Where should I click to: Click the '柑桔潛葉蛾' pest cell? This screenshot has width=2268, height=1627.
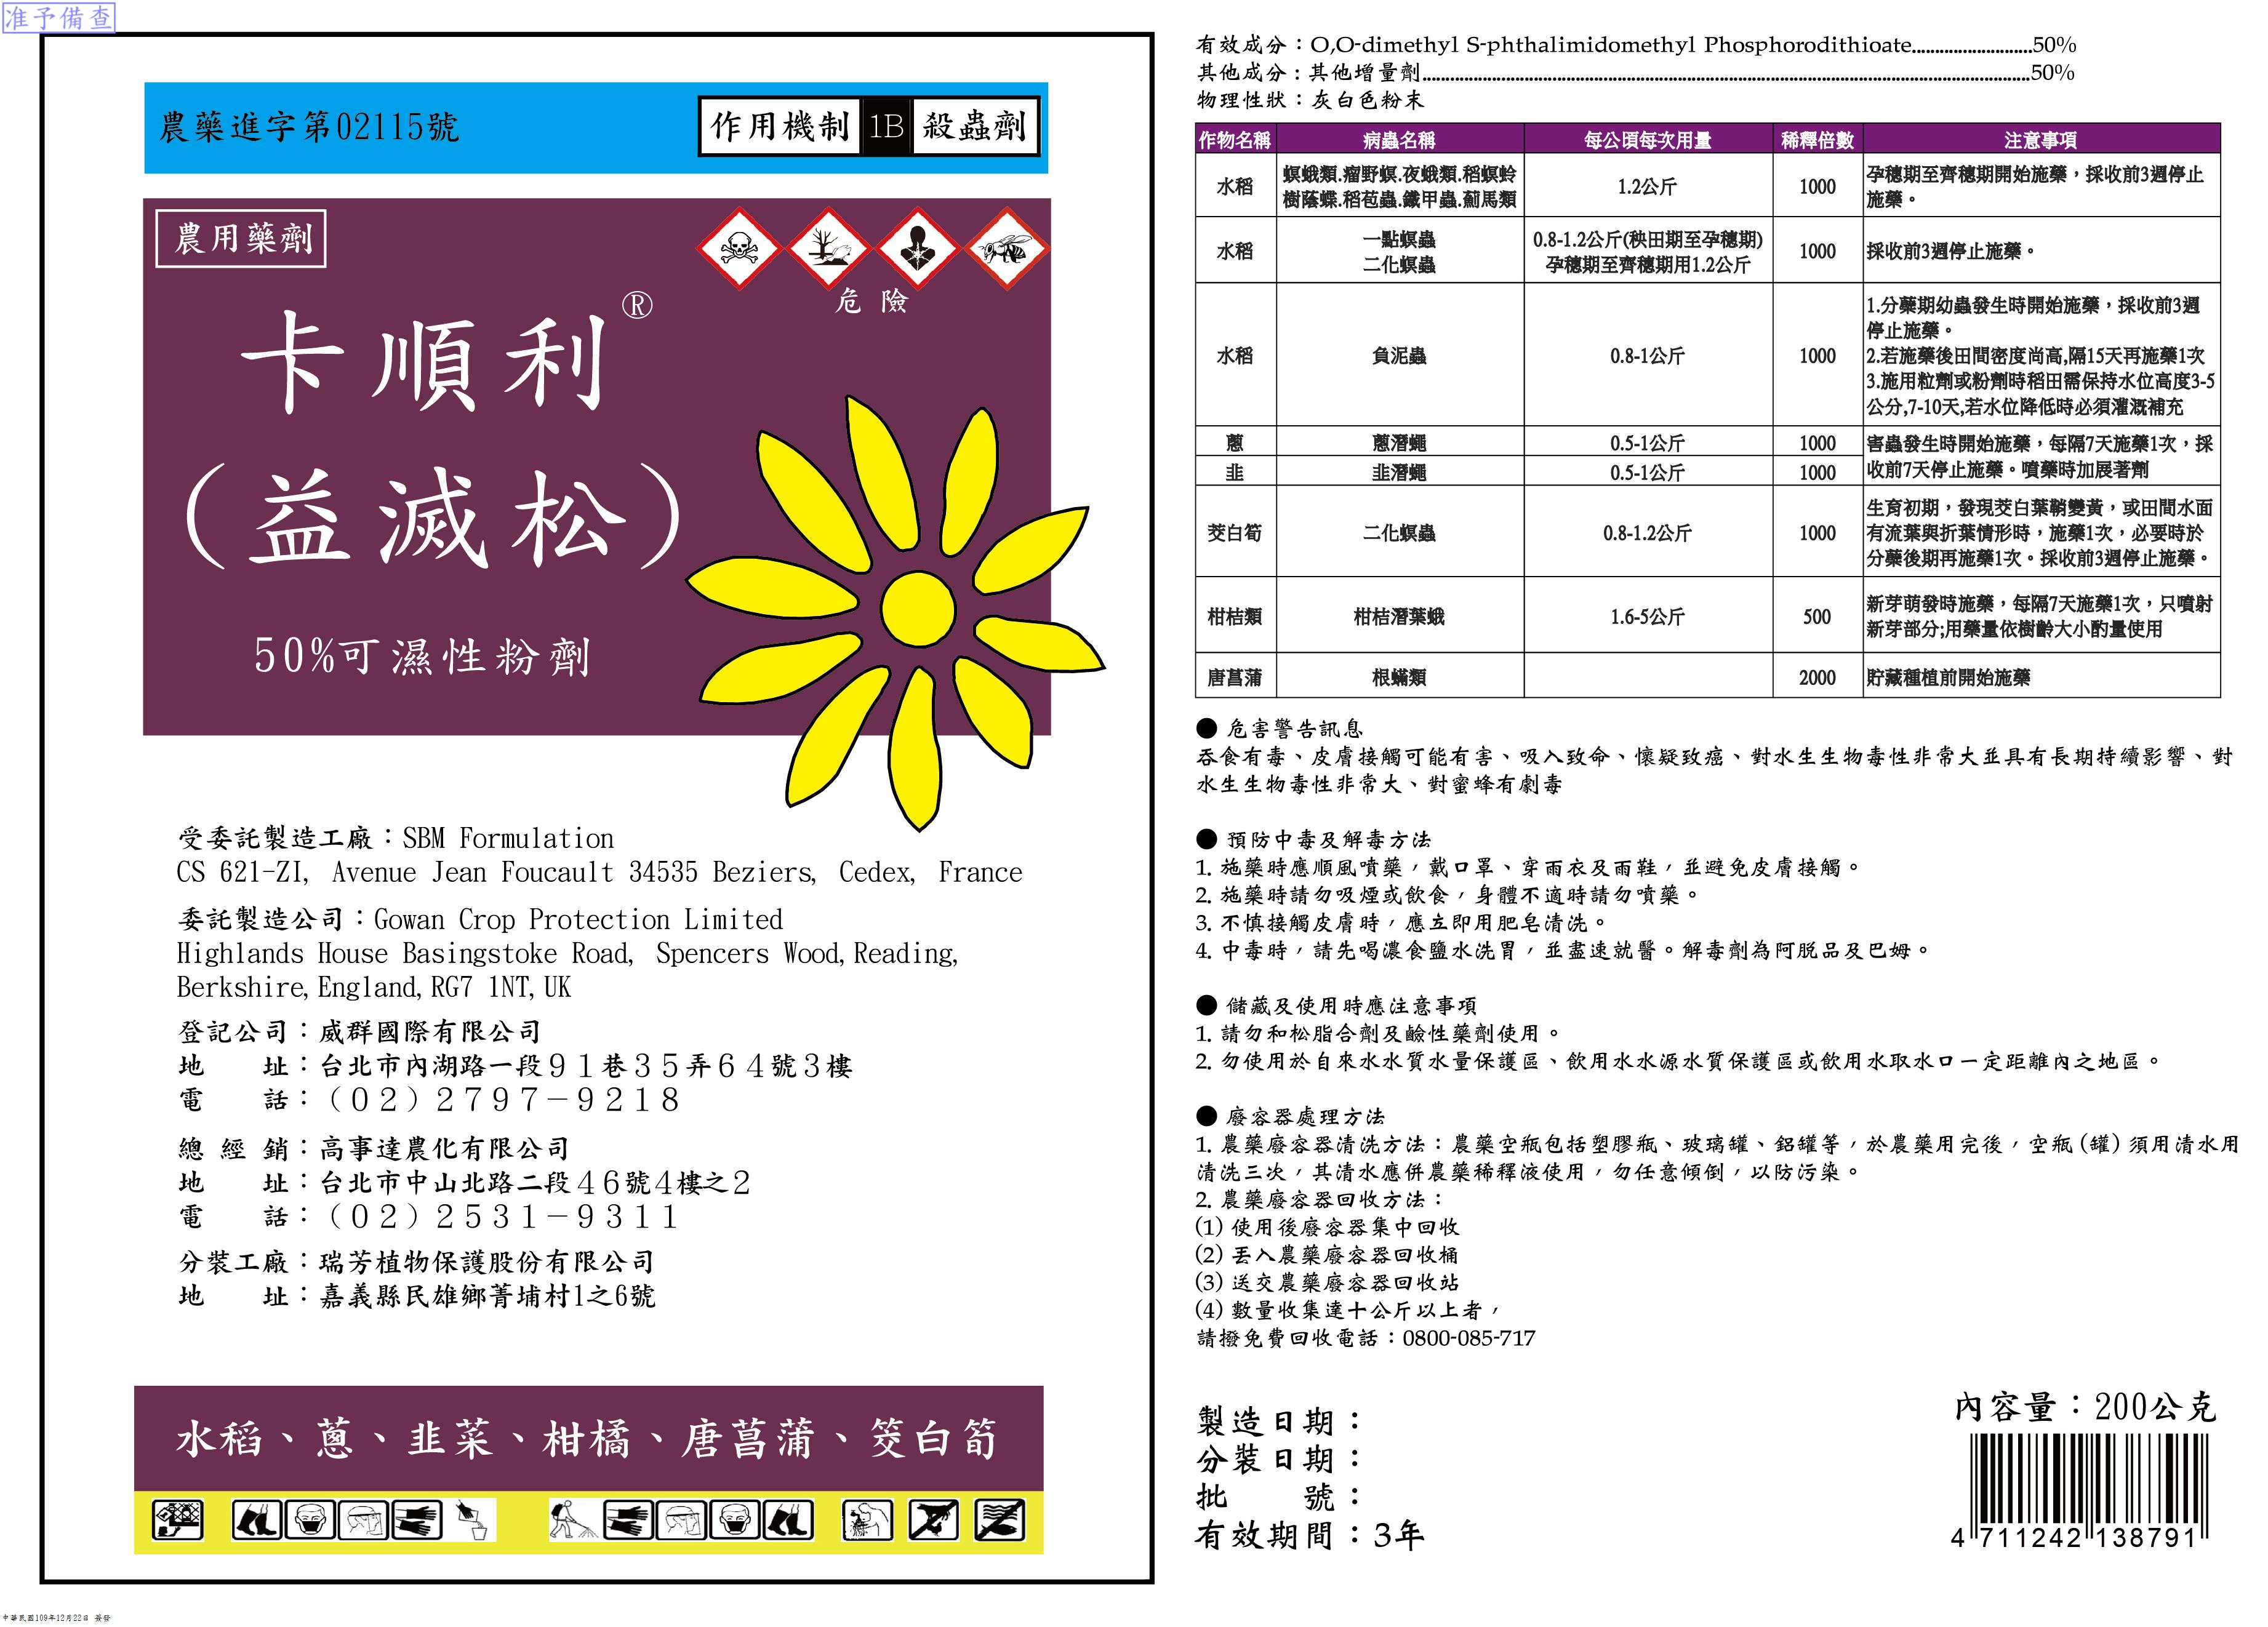coord(1399,617)
